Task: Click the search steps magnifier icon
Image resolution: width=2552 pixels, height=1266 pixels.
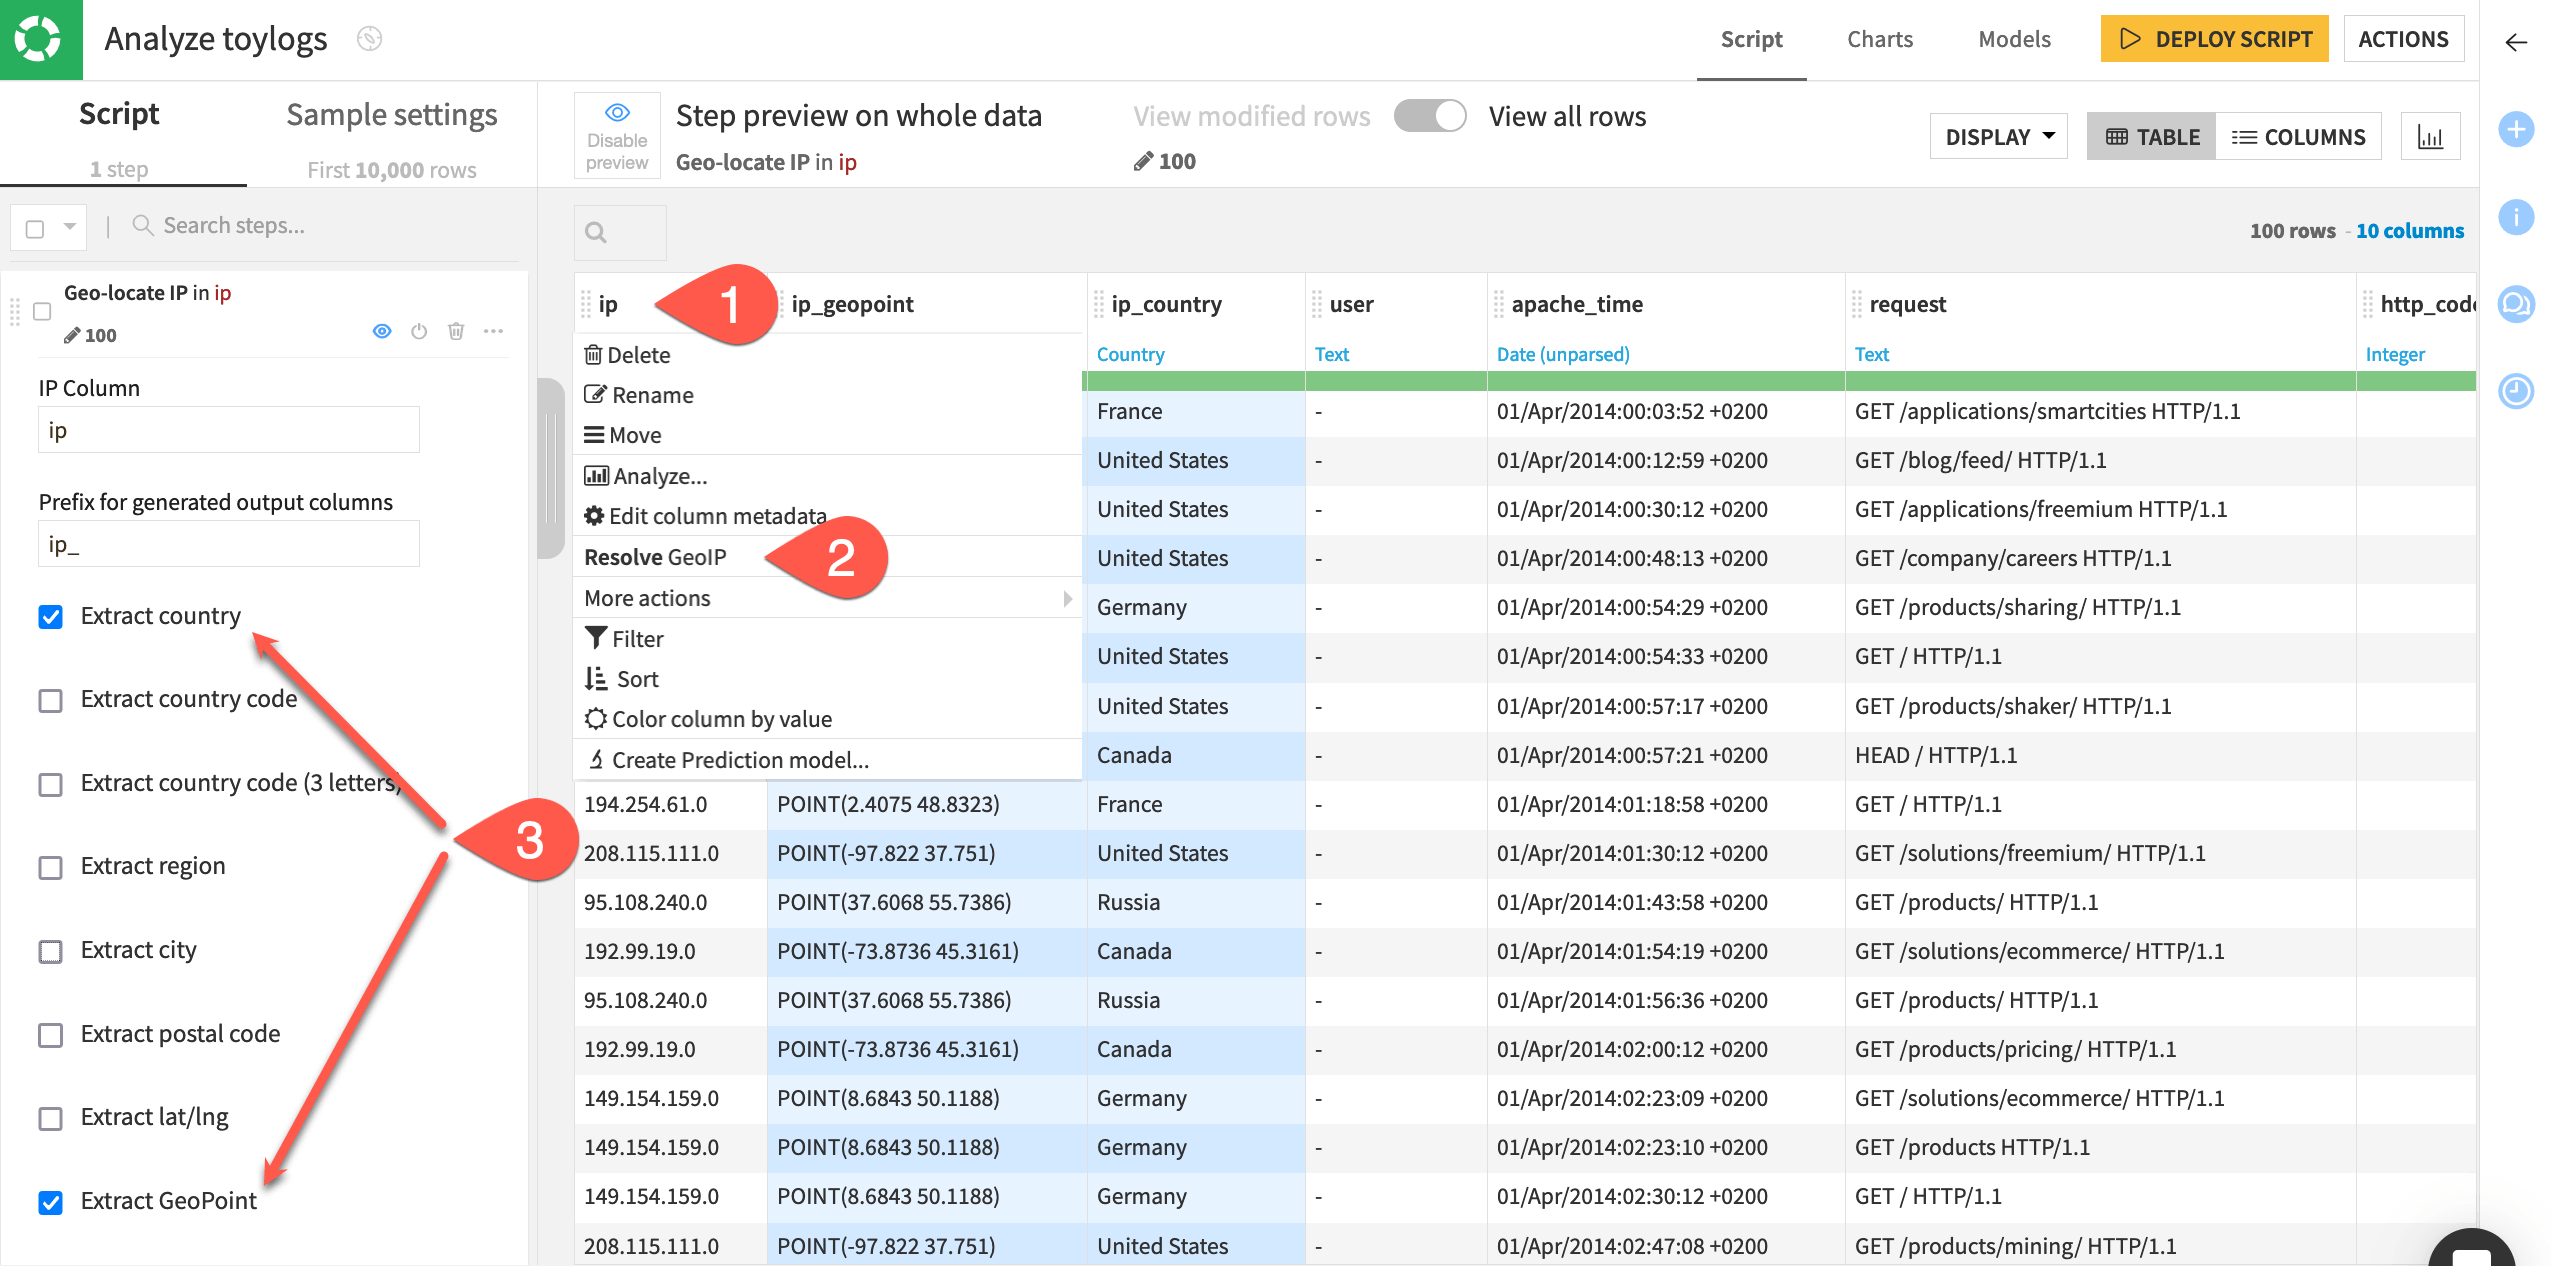Action: (138, 226)
